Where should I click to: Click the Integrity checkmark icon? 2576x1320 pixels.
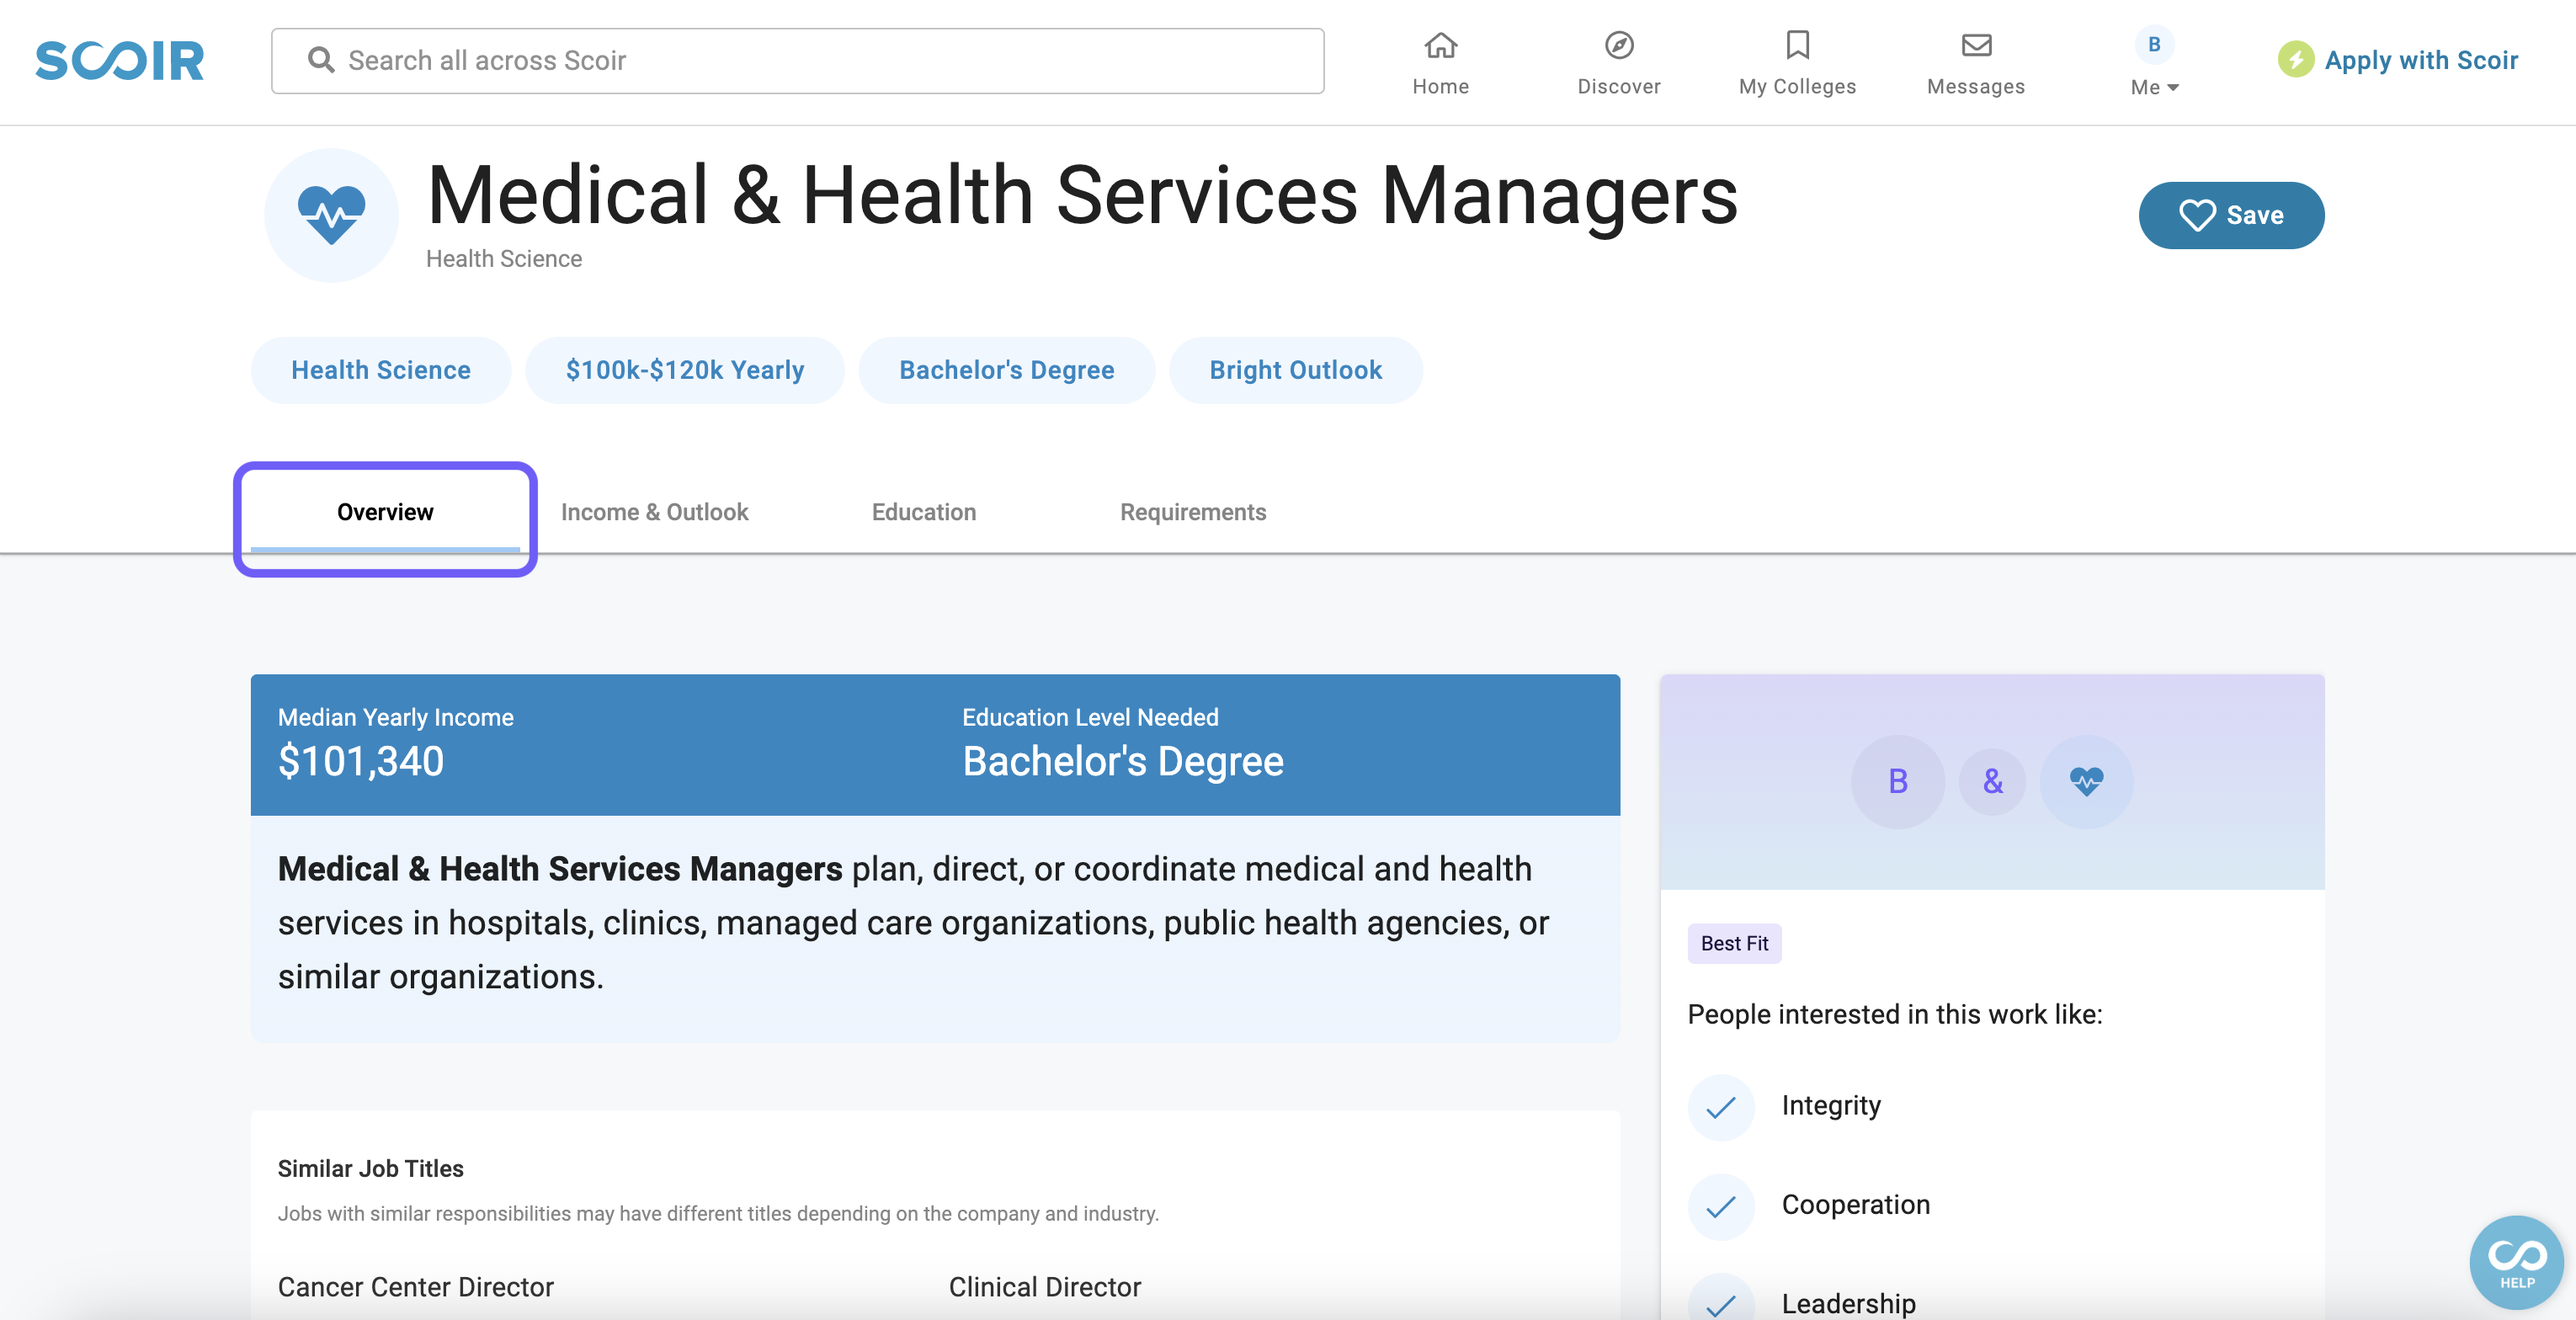[1720, 1107]
